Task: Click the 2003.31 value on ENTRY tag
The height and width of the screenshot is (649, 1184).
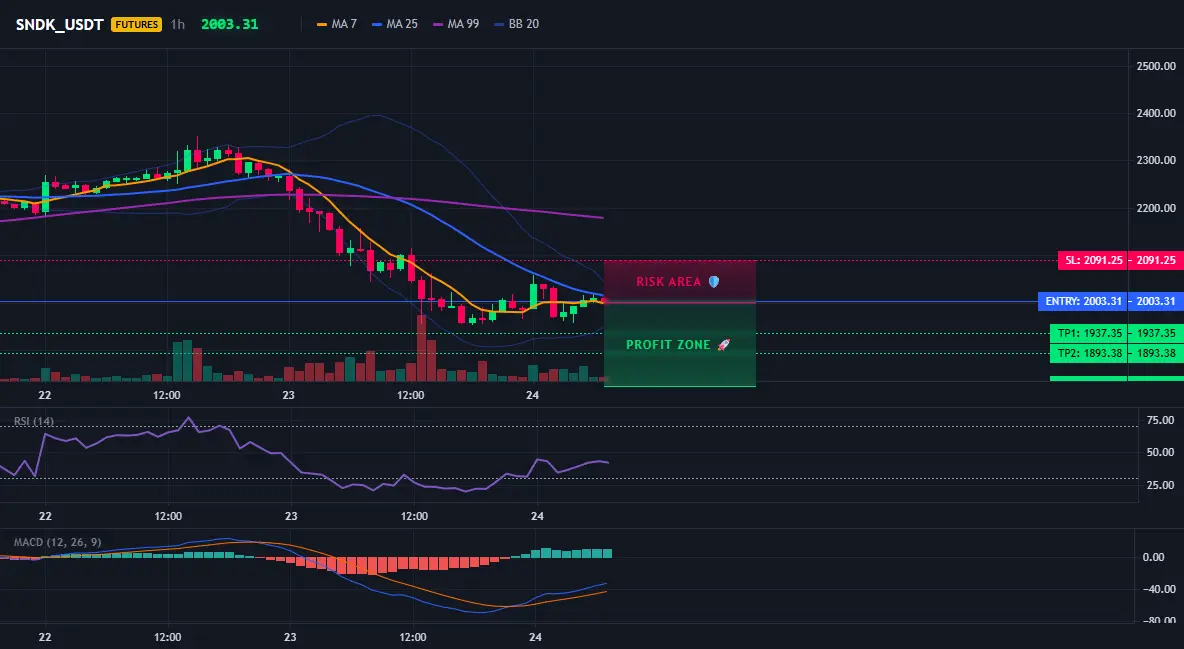Action: 1155,301
